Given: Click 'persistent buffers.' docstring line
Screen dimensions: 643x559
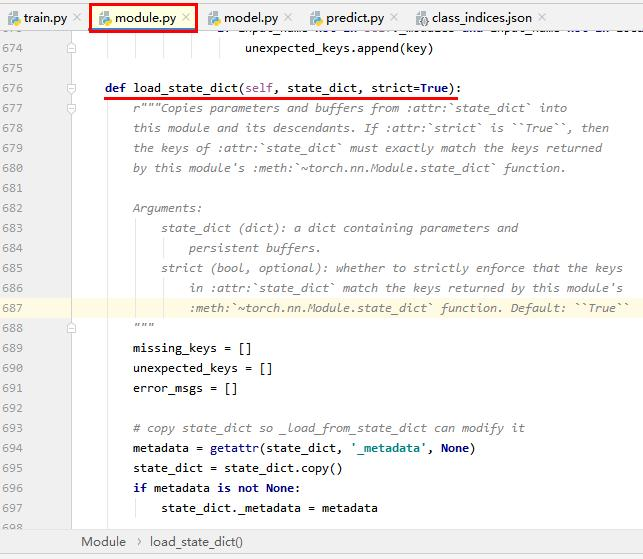Looking at the screenshot, I should coord(254,249).
